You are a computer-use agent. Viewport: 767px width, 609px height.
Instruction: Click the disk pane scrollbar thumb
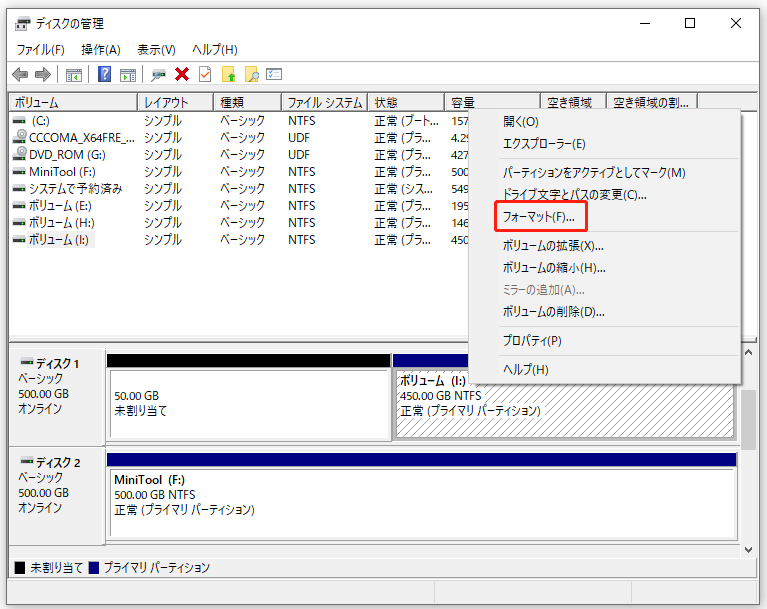748,420
